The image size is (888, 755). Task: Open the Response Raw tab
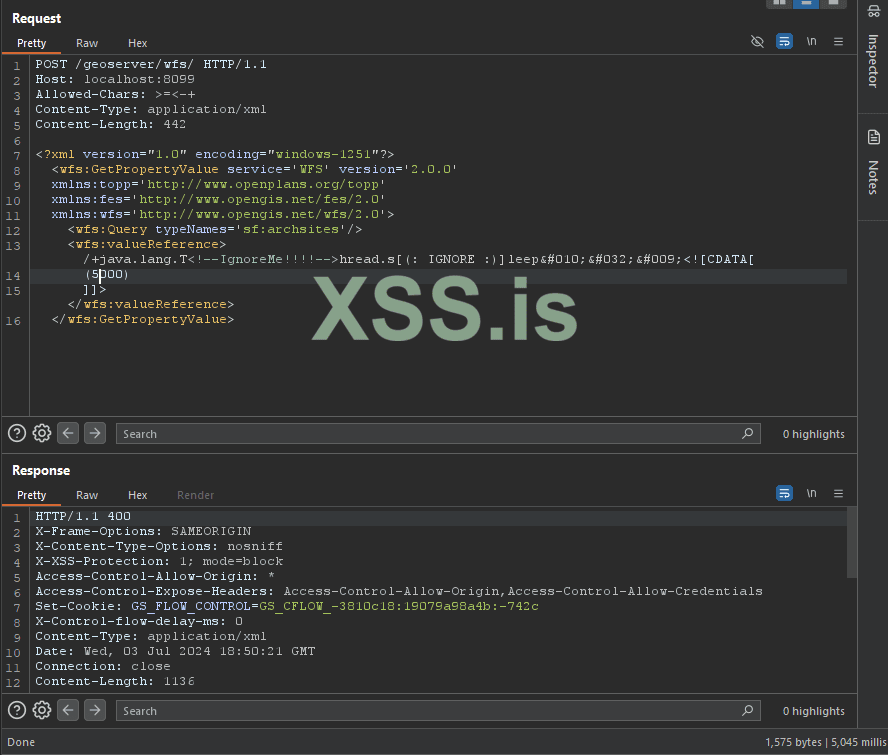click(87, 495)
